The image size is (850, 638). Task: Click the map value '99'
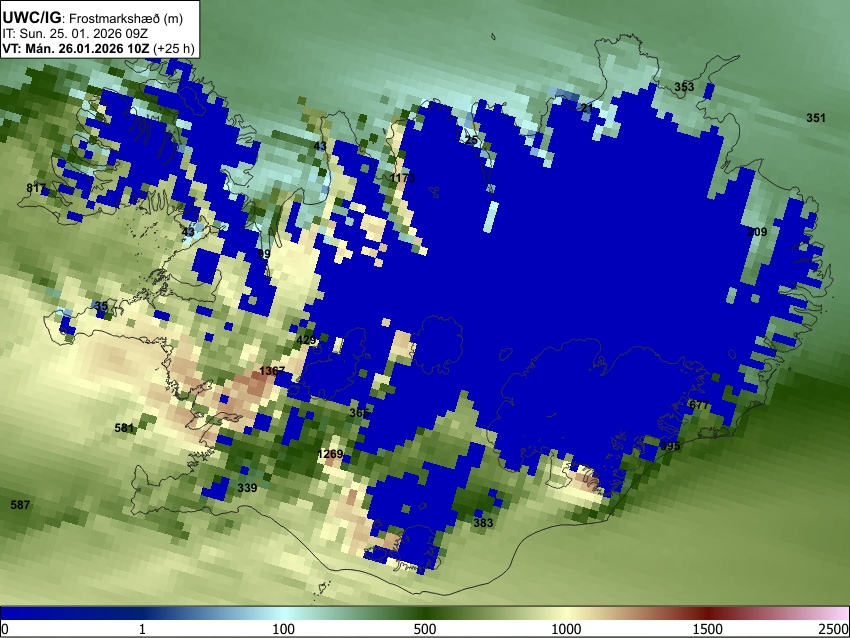coord(264,254)
